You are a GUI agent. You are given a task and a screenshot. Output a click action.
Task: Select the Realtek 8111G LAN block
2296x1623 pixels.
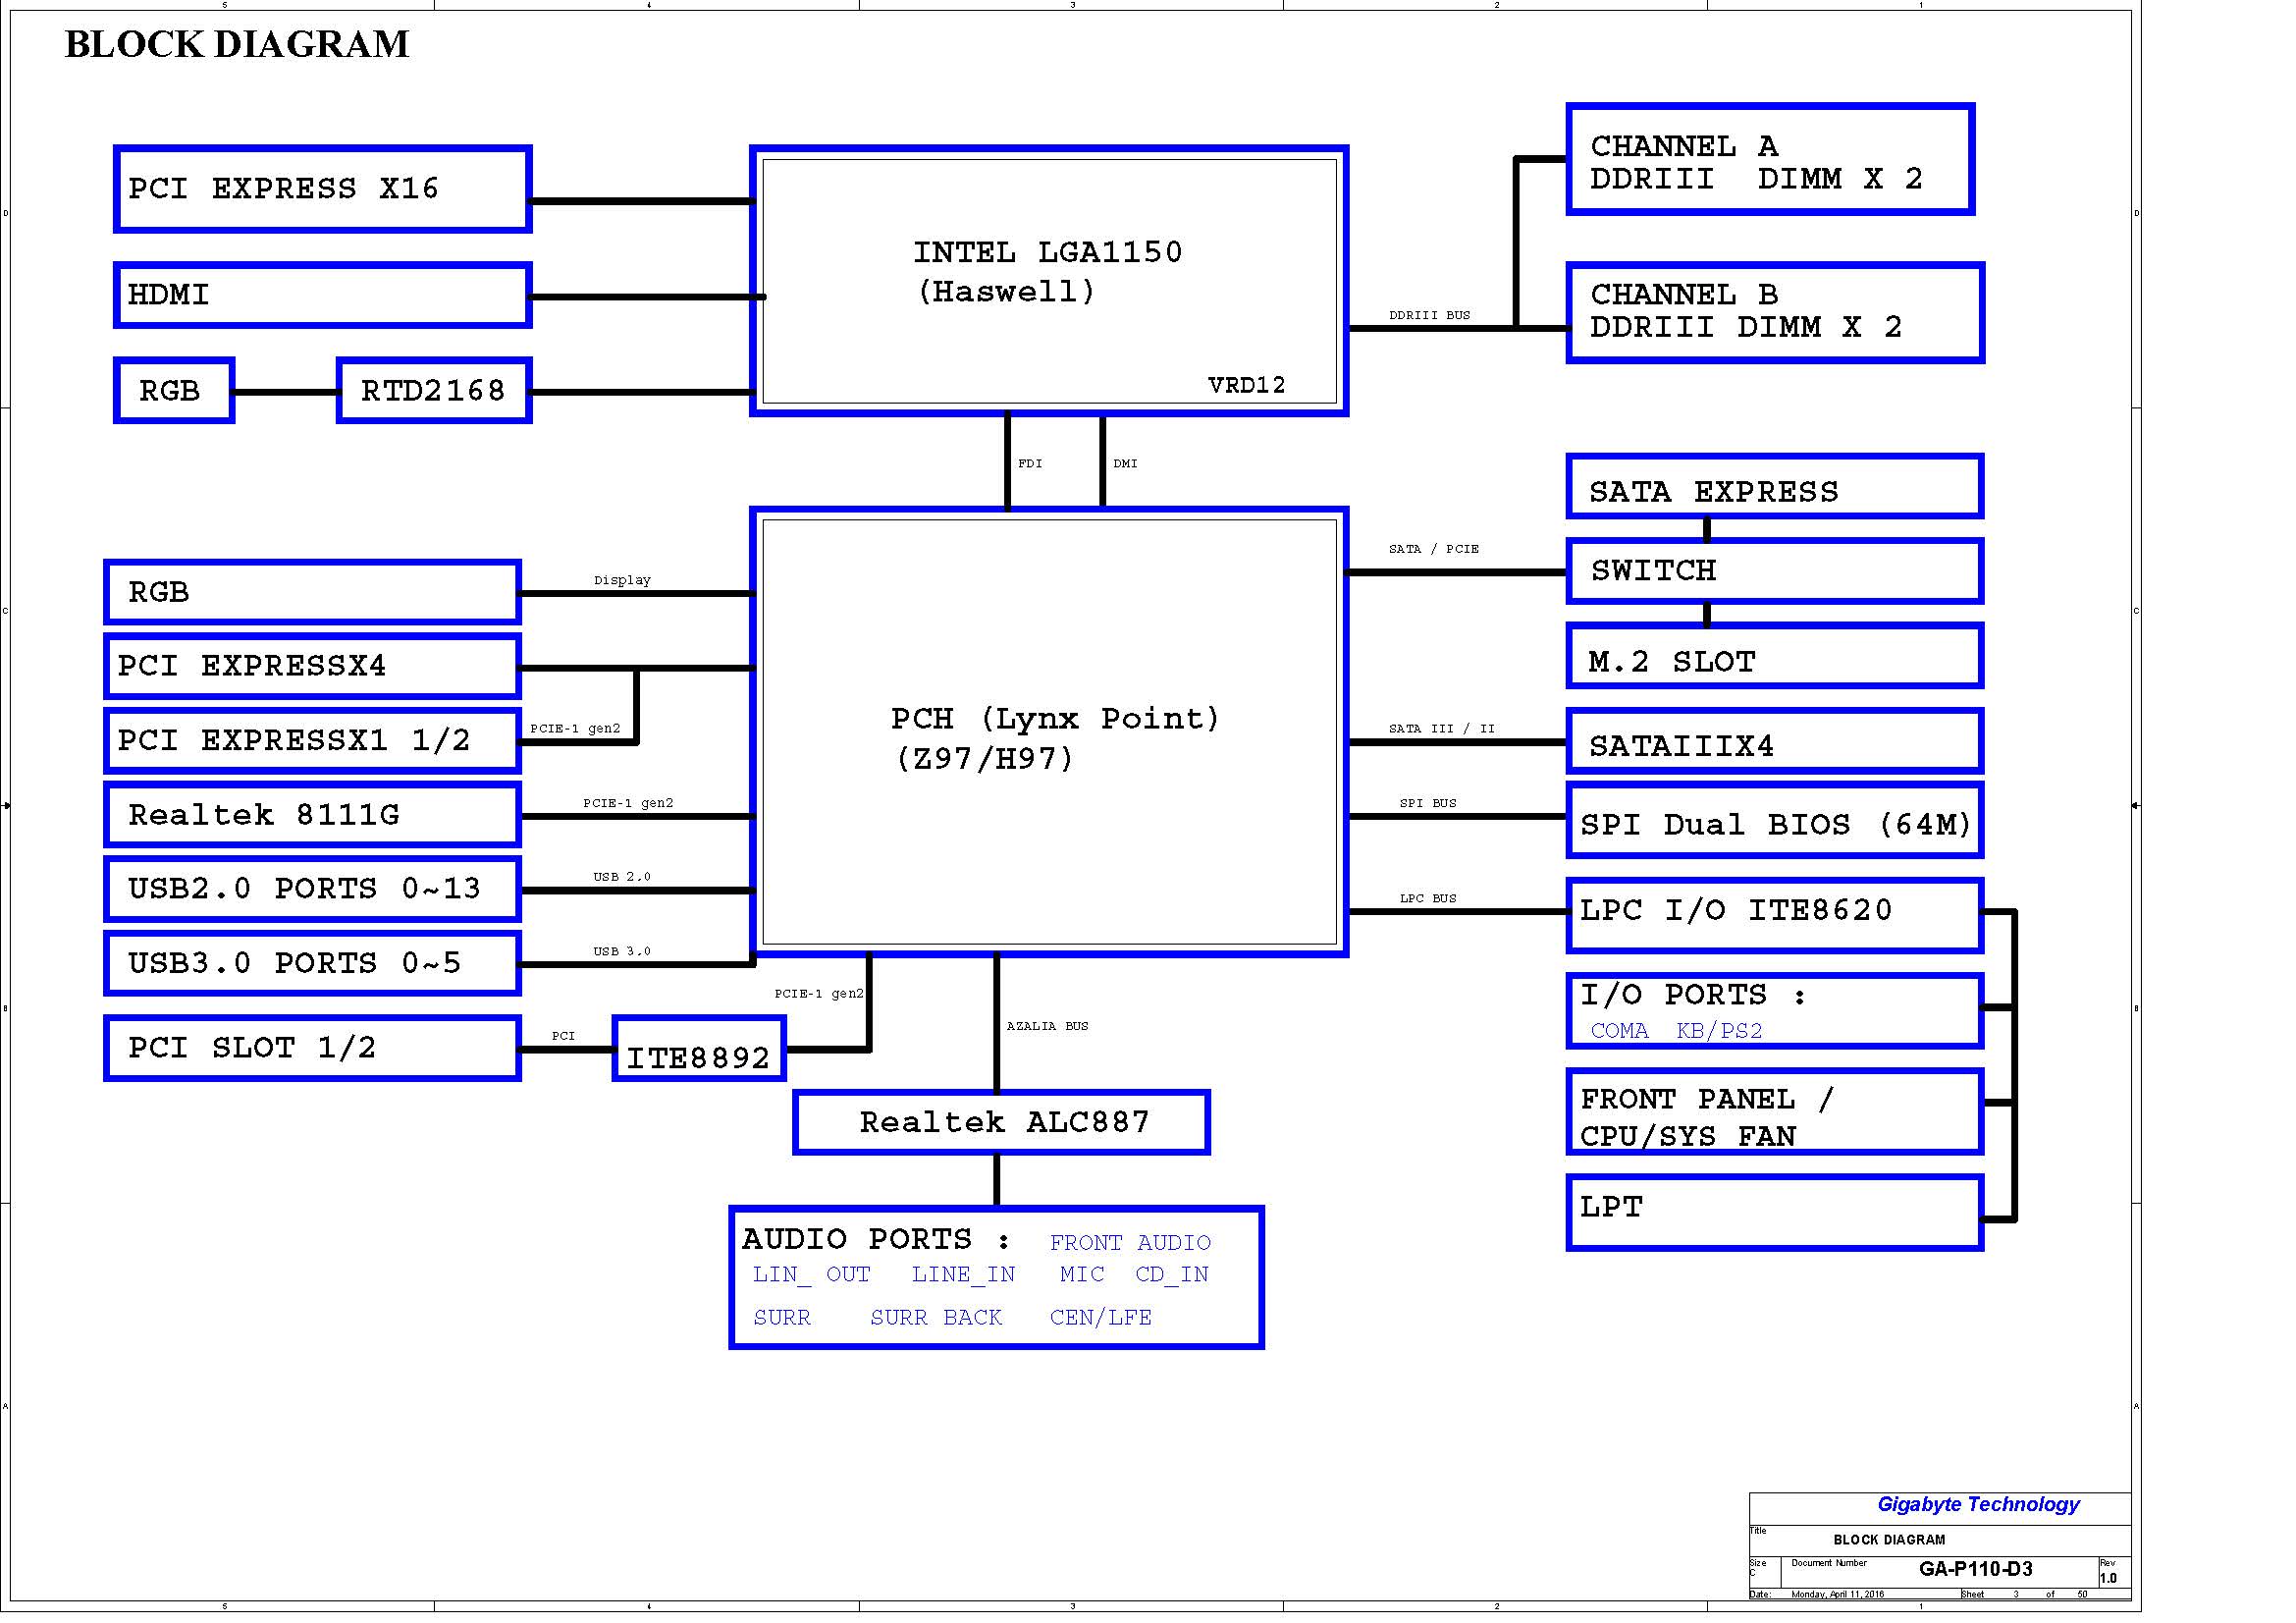312,815
